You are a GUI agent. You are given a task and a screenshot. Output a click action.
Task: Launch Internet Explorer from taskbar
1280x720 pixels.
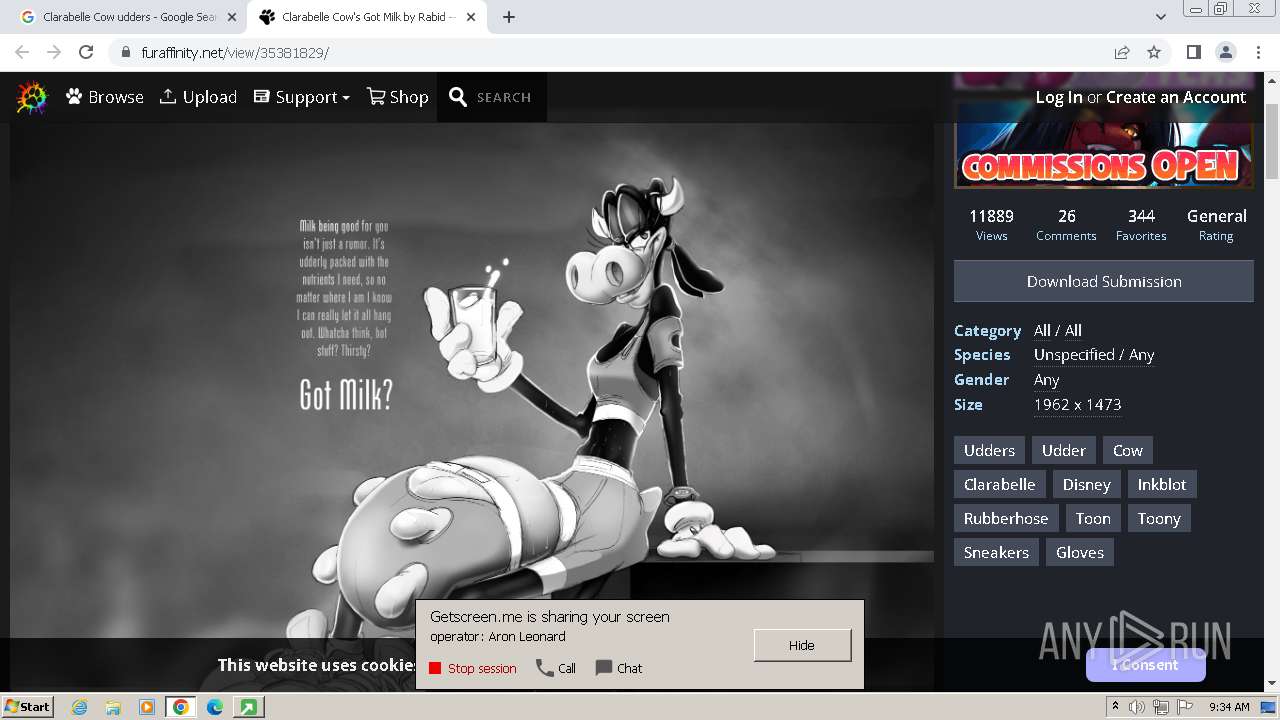coord(79,707)
